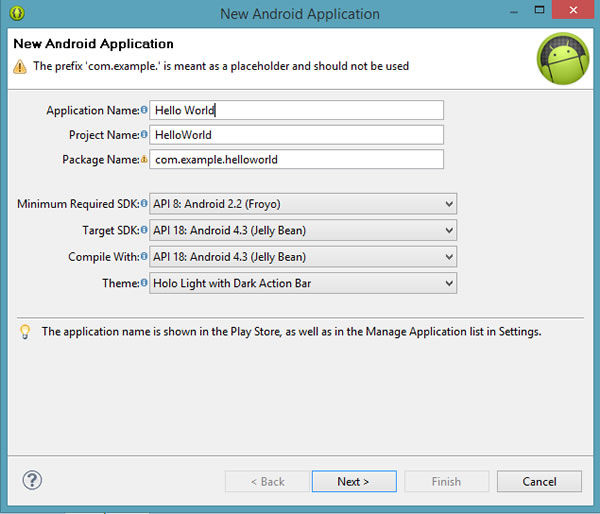The image size is (600, 514).
Task: Click the disabled Finish button
Action: coord(447,481)
